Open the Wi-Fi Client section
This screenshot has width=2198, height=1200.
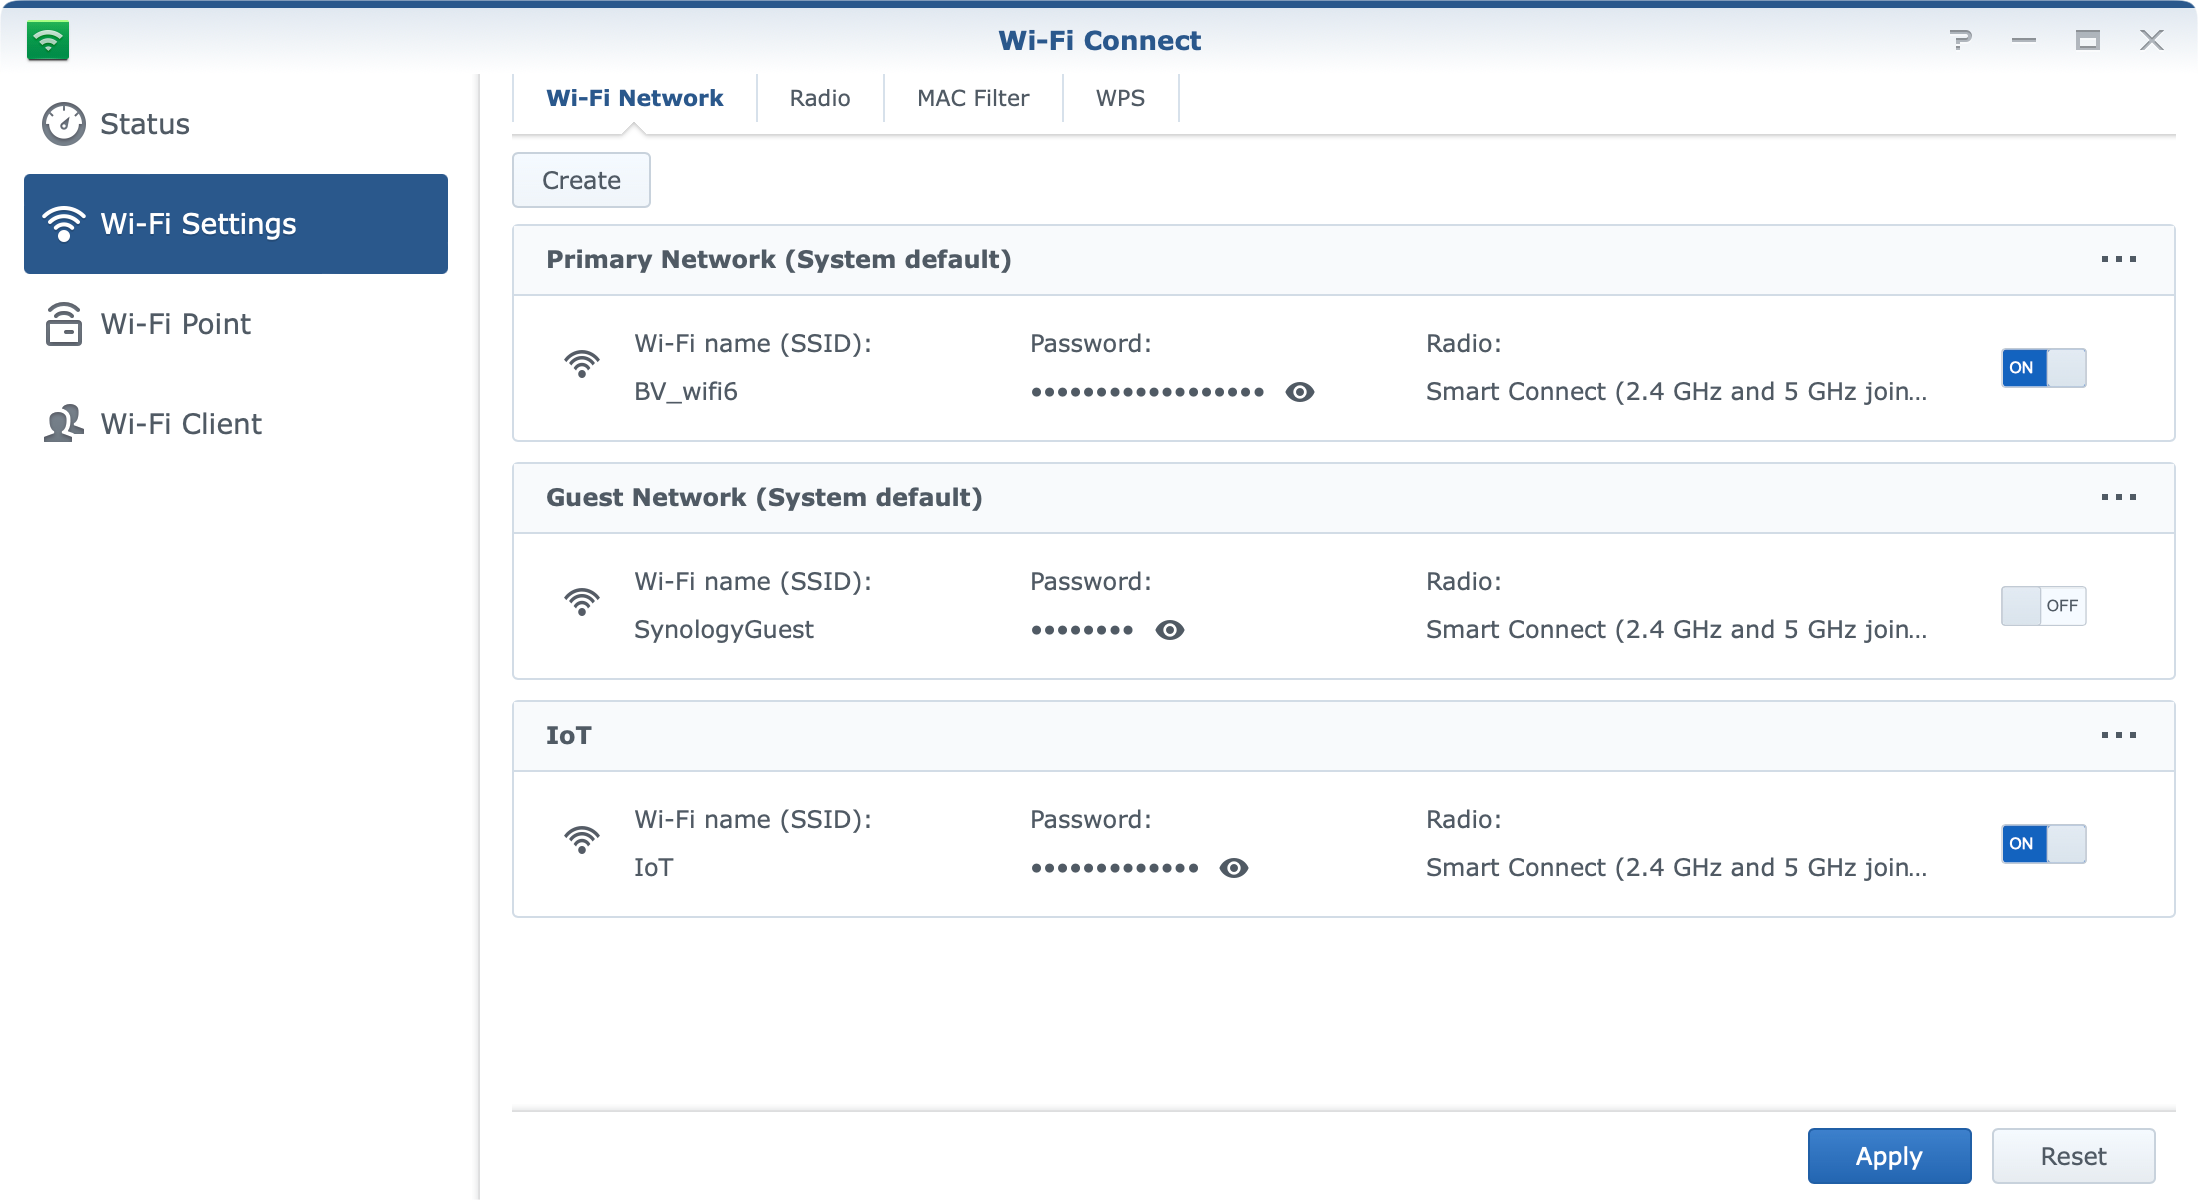point(236,424)
